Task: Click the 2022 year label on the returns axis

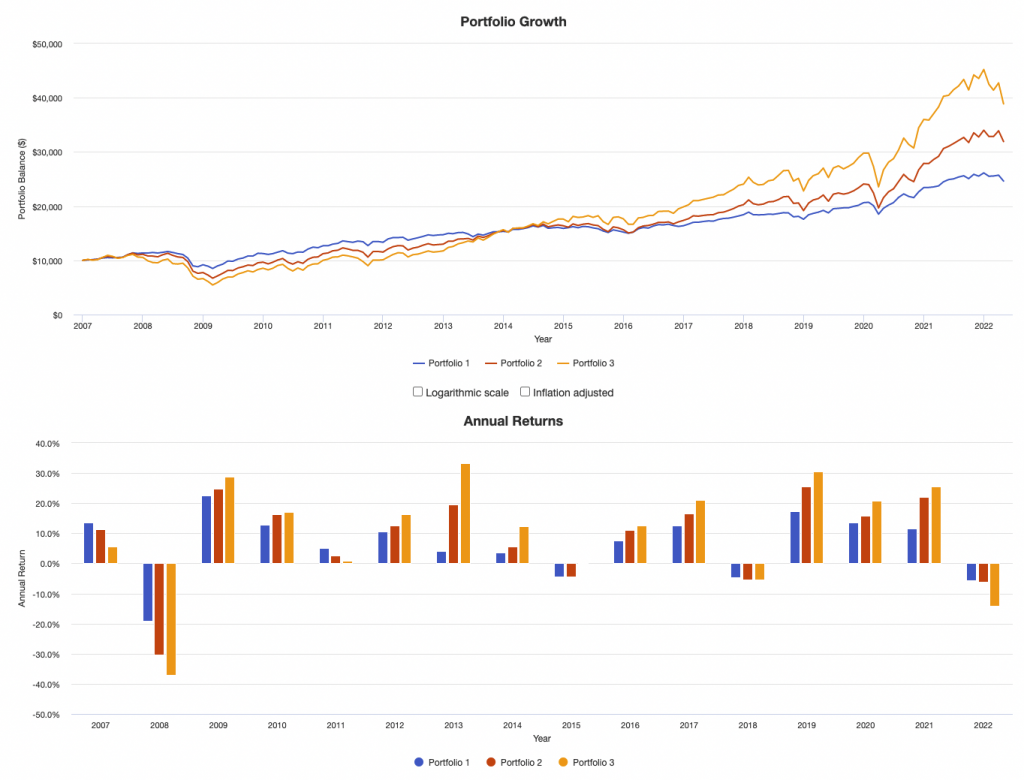Action: click(x=982, y=724)
